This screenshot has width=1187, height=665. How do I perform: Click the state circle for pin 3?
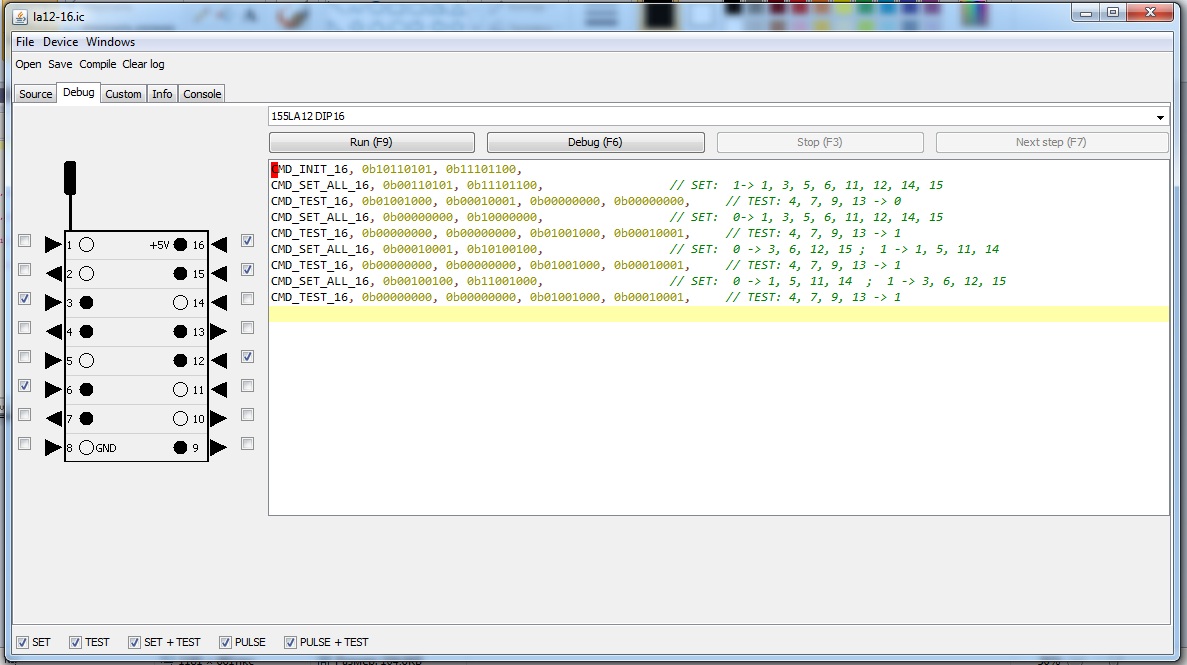coord(87,302)
